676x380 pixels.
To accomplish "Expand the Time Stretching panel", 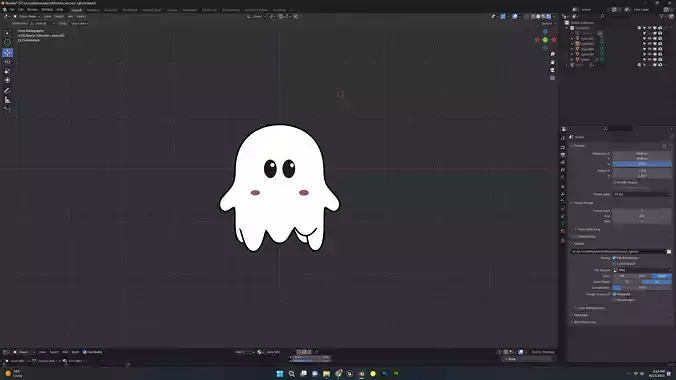I will pos(588,229).
